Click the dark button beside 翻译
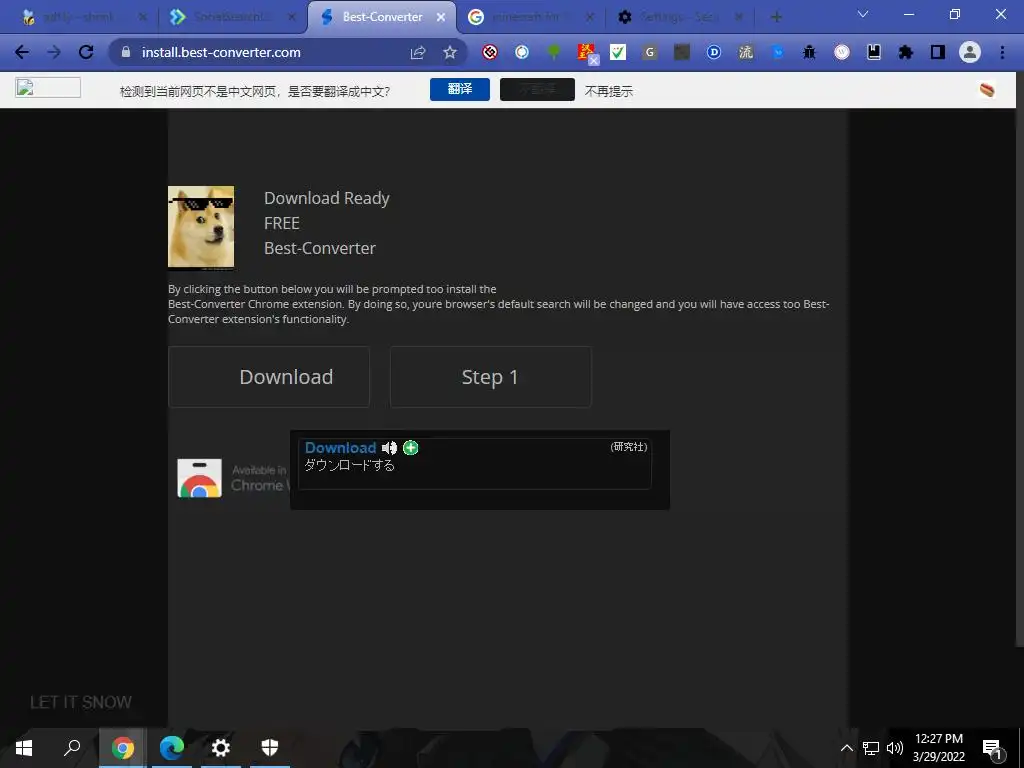The width and height of the screenshot is (1024, 768). (x=537, y=89)
